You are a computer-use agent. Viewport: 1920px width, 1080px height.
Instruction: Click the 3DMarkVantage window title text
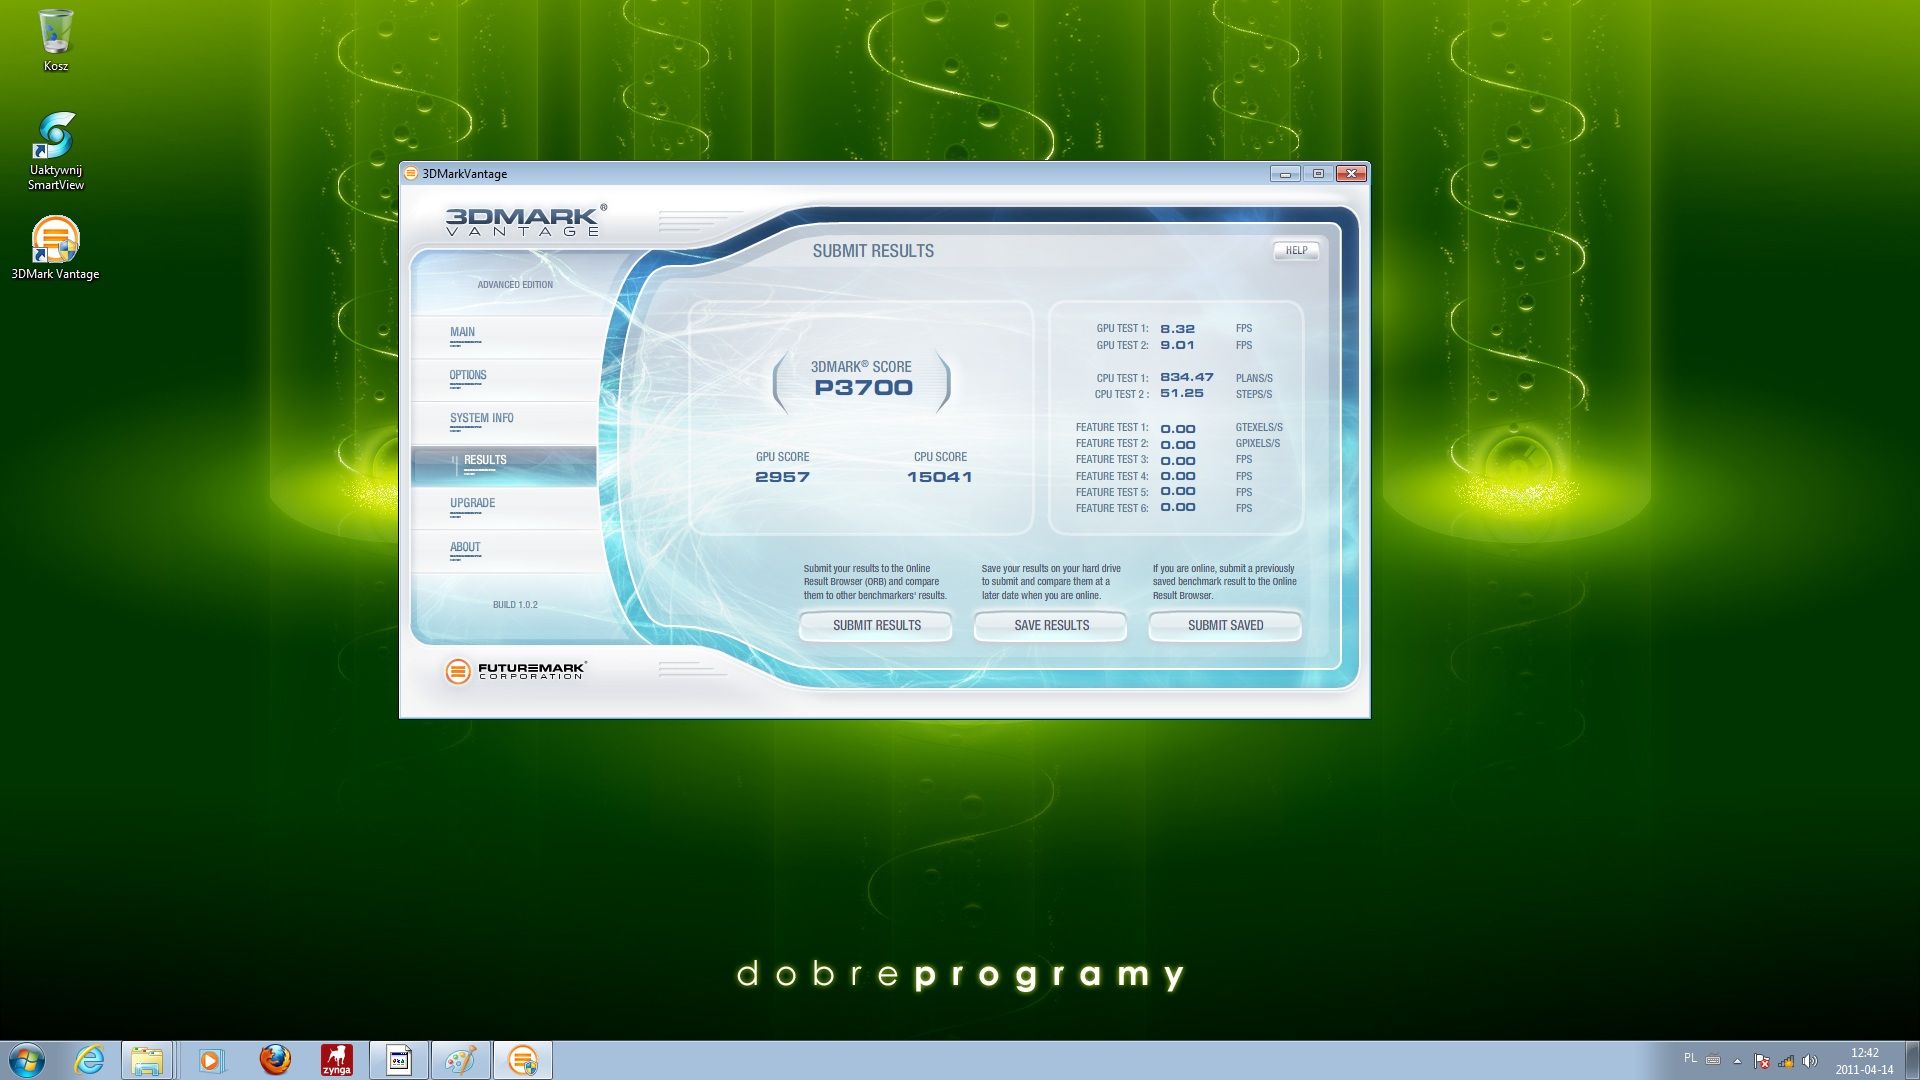pos(464,174)
